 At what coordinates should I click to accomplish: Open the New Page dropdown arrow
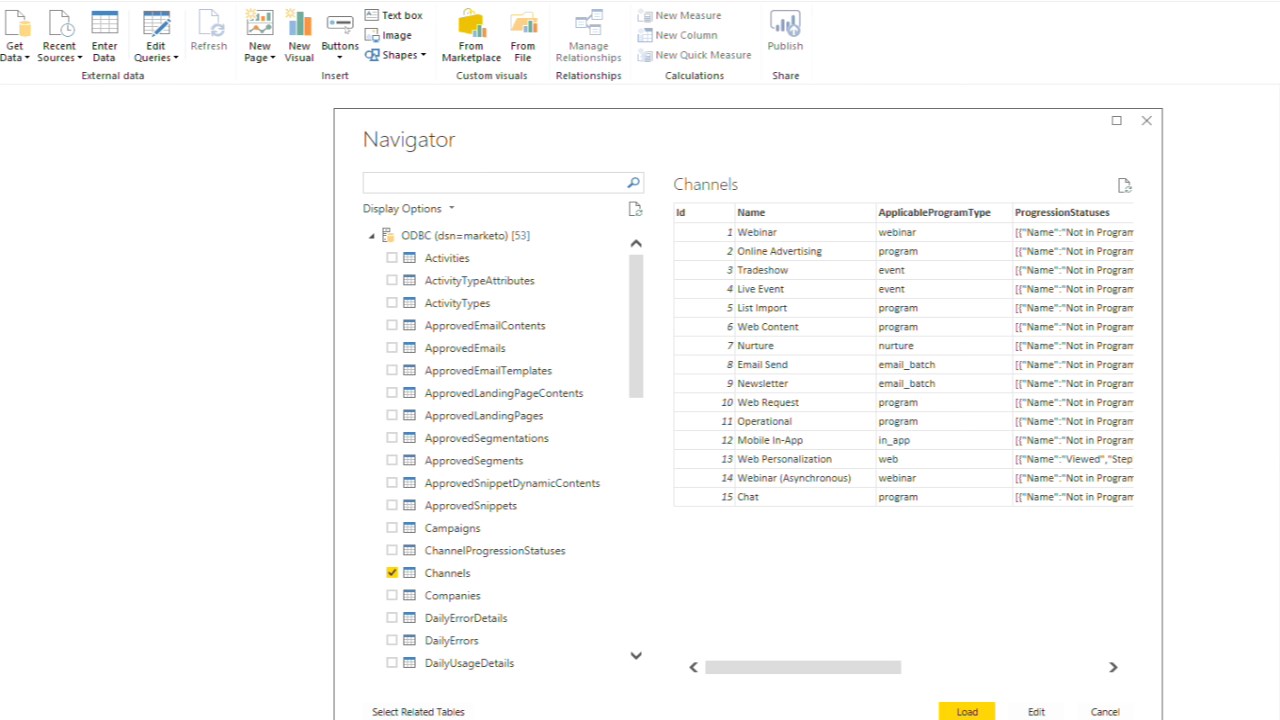[273, 58]
